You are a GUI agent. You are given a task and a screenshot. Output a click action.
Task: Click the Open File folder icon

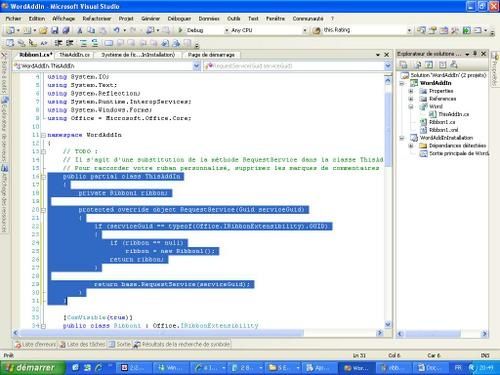[43, 30]
